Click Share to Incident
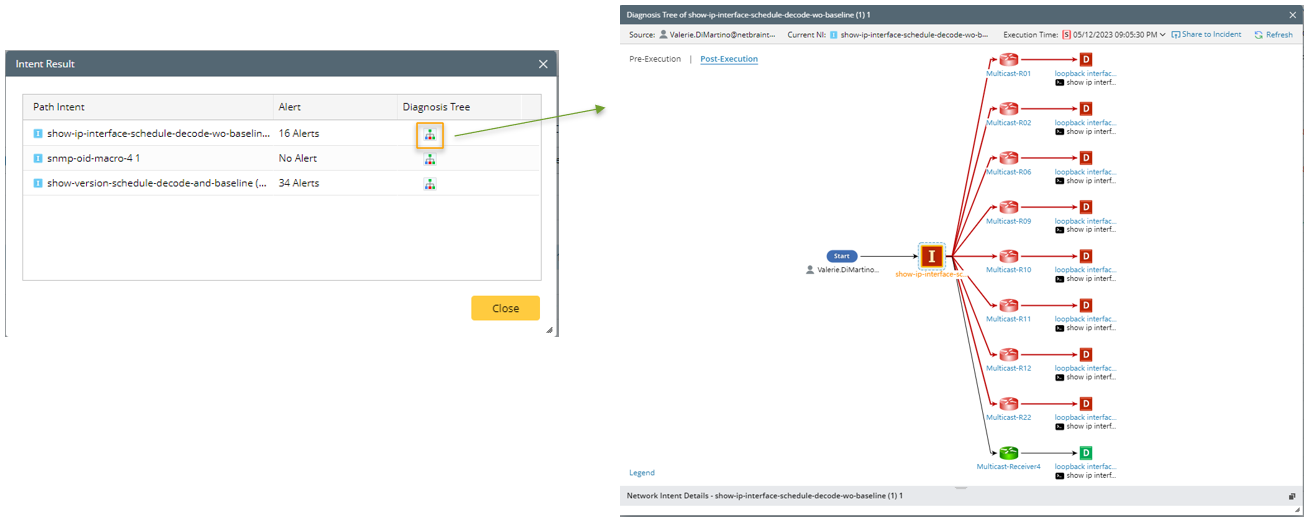Image resolution: width=1308 pixels, height=527 pixels. [x=1206, y=34]
